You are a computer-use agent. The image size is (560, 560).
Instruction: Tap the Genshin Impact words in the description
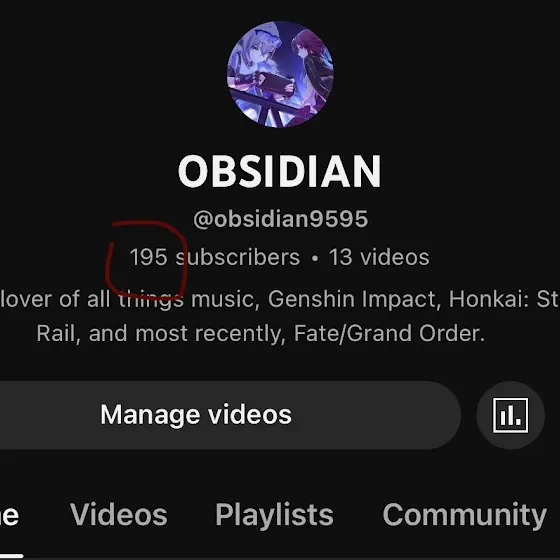[352, 299]
